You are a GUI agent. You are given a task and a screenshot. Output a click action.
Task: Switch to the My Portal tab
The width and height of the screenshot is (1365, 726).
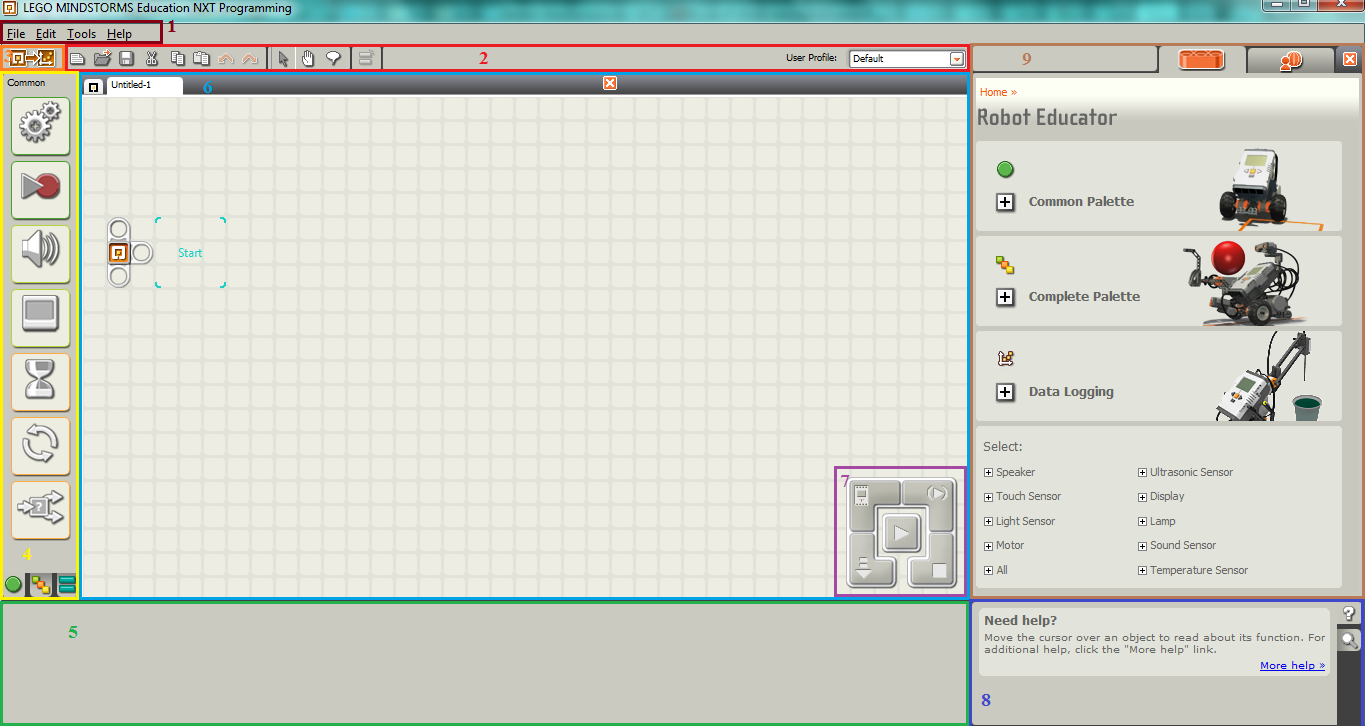(x=1290, y=60)
